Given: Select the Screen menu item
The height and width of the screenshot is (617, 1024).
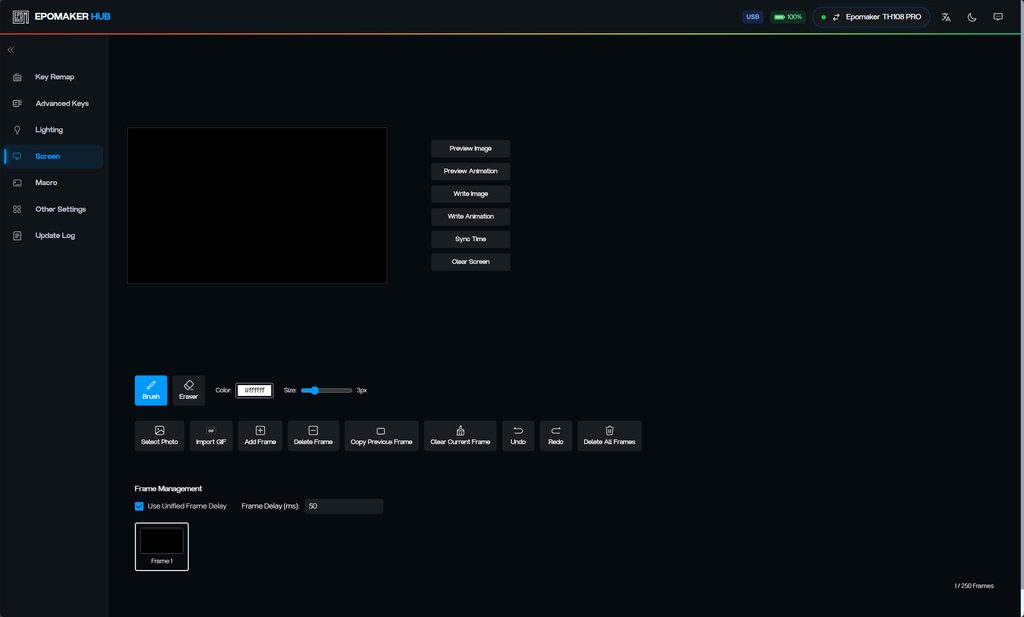Looking at the screenshot, I should (x=54, y=157).
